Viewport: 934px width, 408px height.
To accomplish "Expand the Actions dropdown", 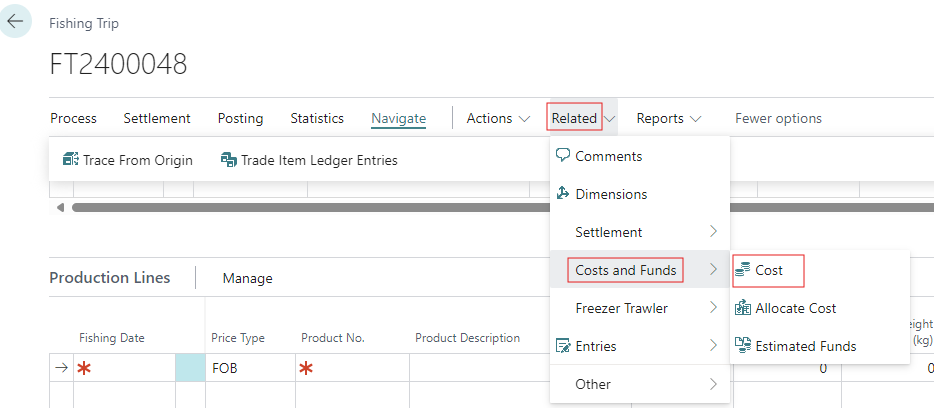I will [498, 118].
